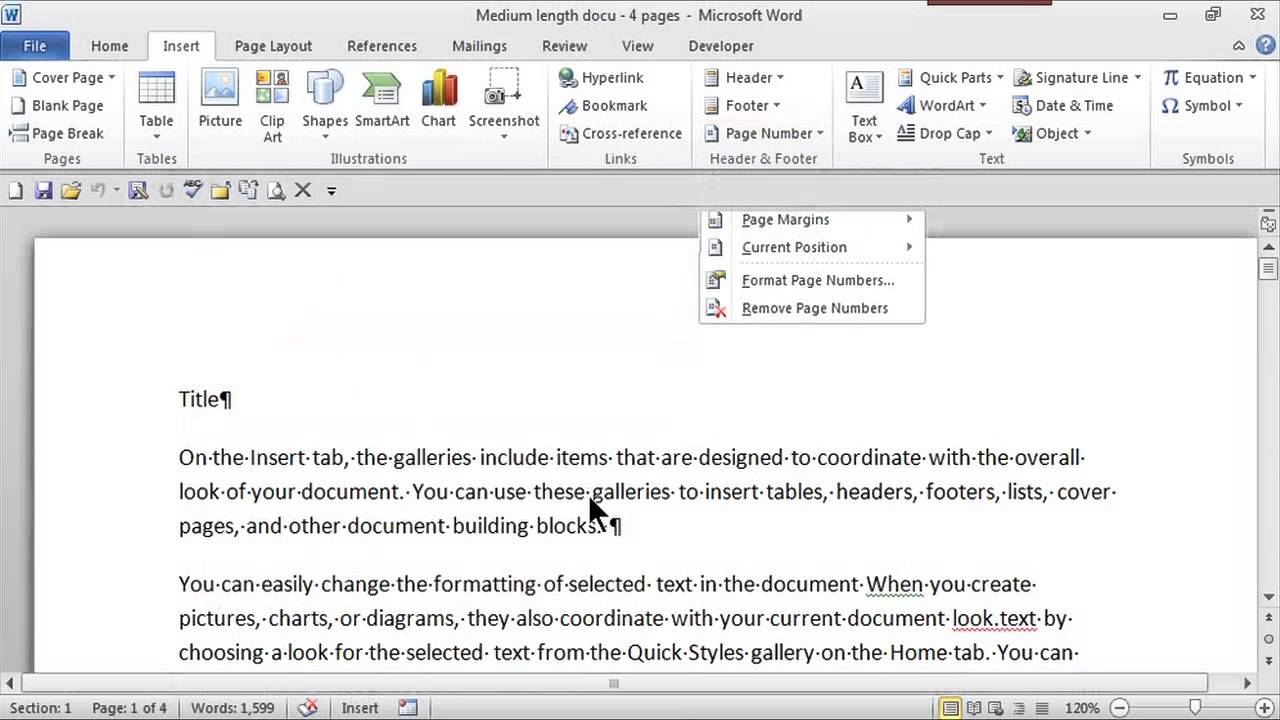Open the Clip Art pane
This screenshot has height=720, width=1280.
pos(272,106)
